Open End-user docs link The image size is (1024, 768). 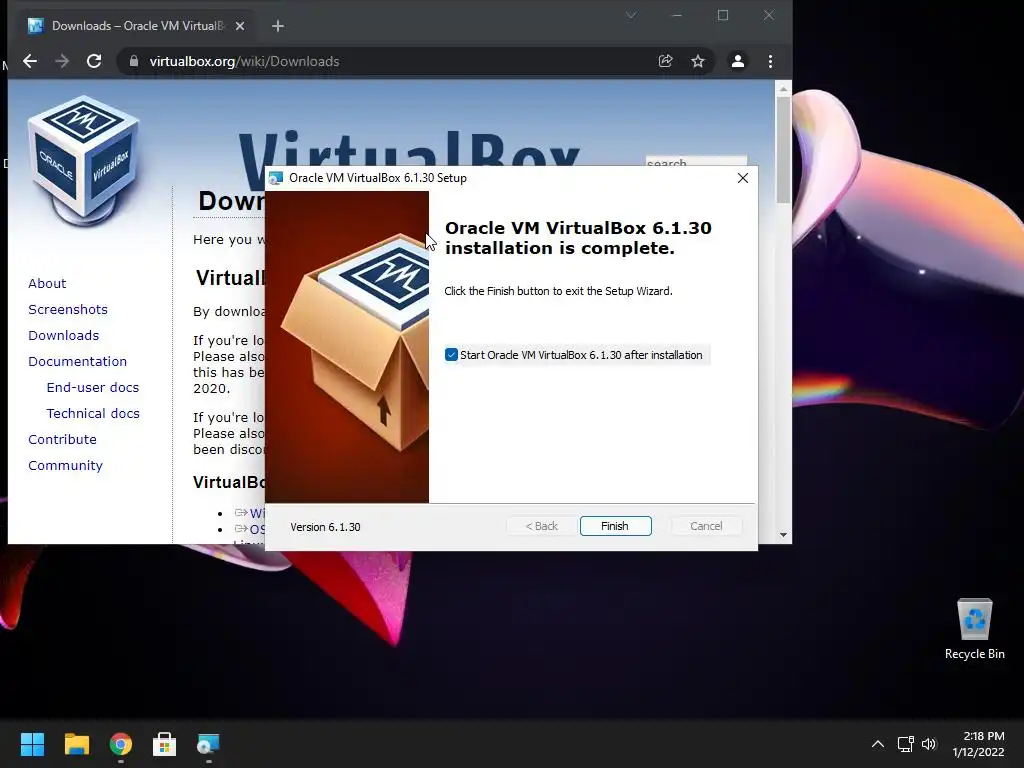[x=93, y=387]
